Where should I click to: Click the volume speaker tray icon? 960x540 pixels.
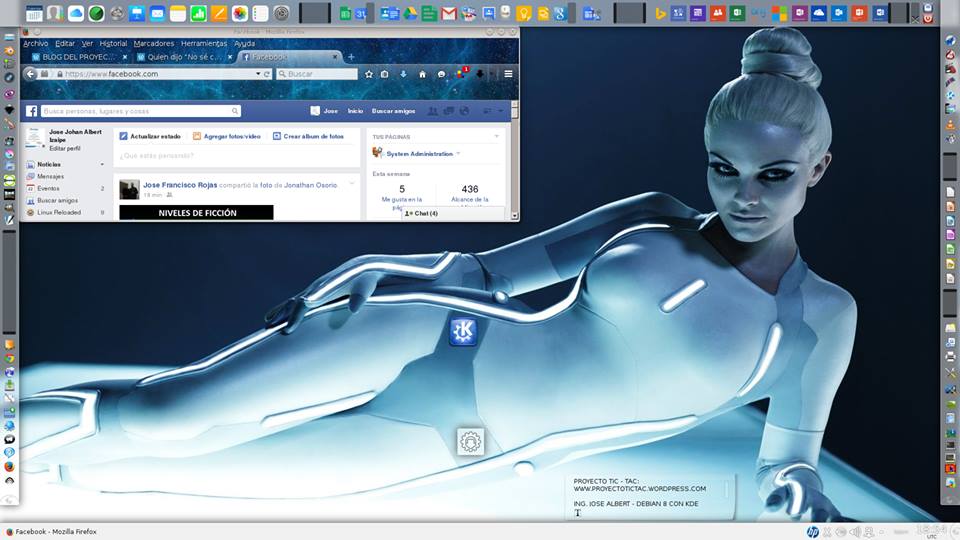point(855,532)
